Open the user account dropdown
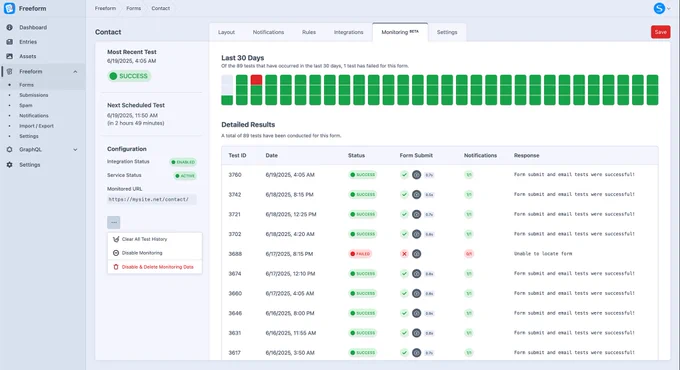Screen dimensions: 680x370 (662, 8)
